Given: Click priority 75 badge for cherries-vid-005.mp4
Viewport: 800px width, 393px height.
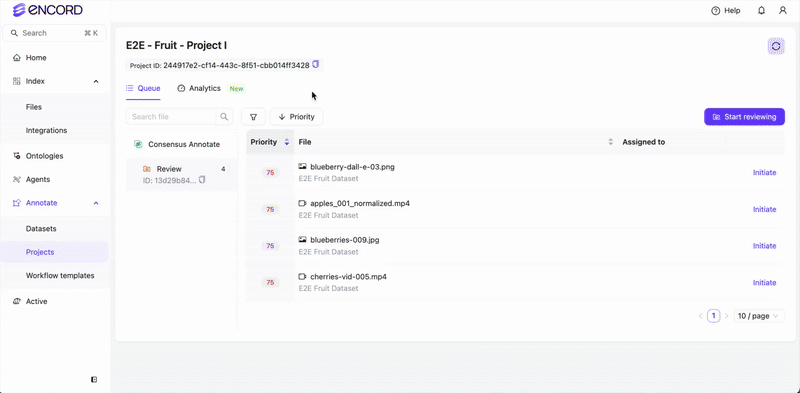Looking at the screenshot, I should [x=270, y=283].
